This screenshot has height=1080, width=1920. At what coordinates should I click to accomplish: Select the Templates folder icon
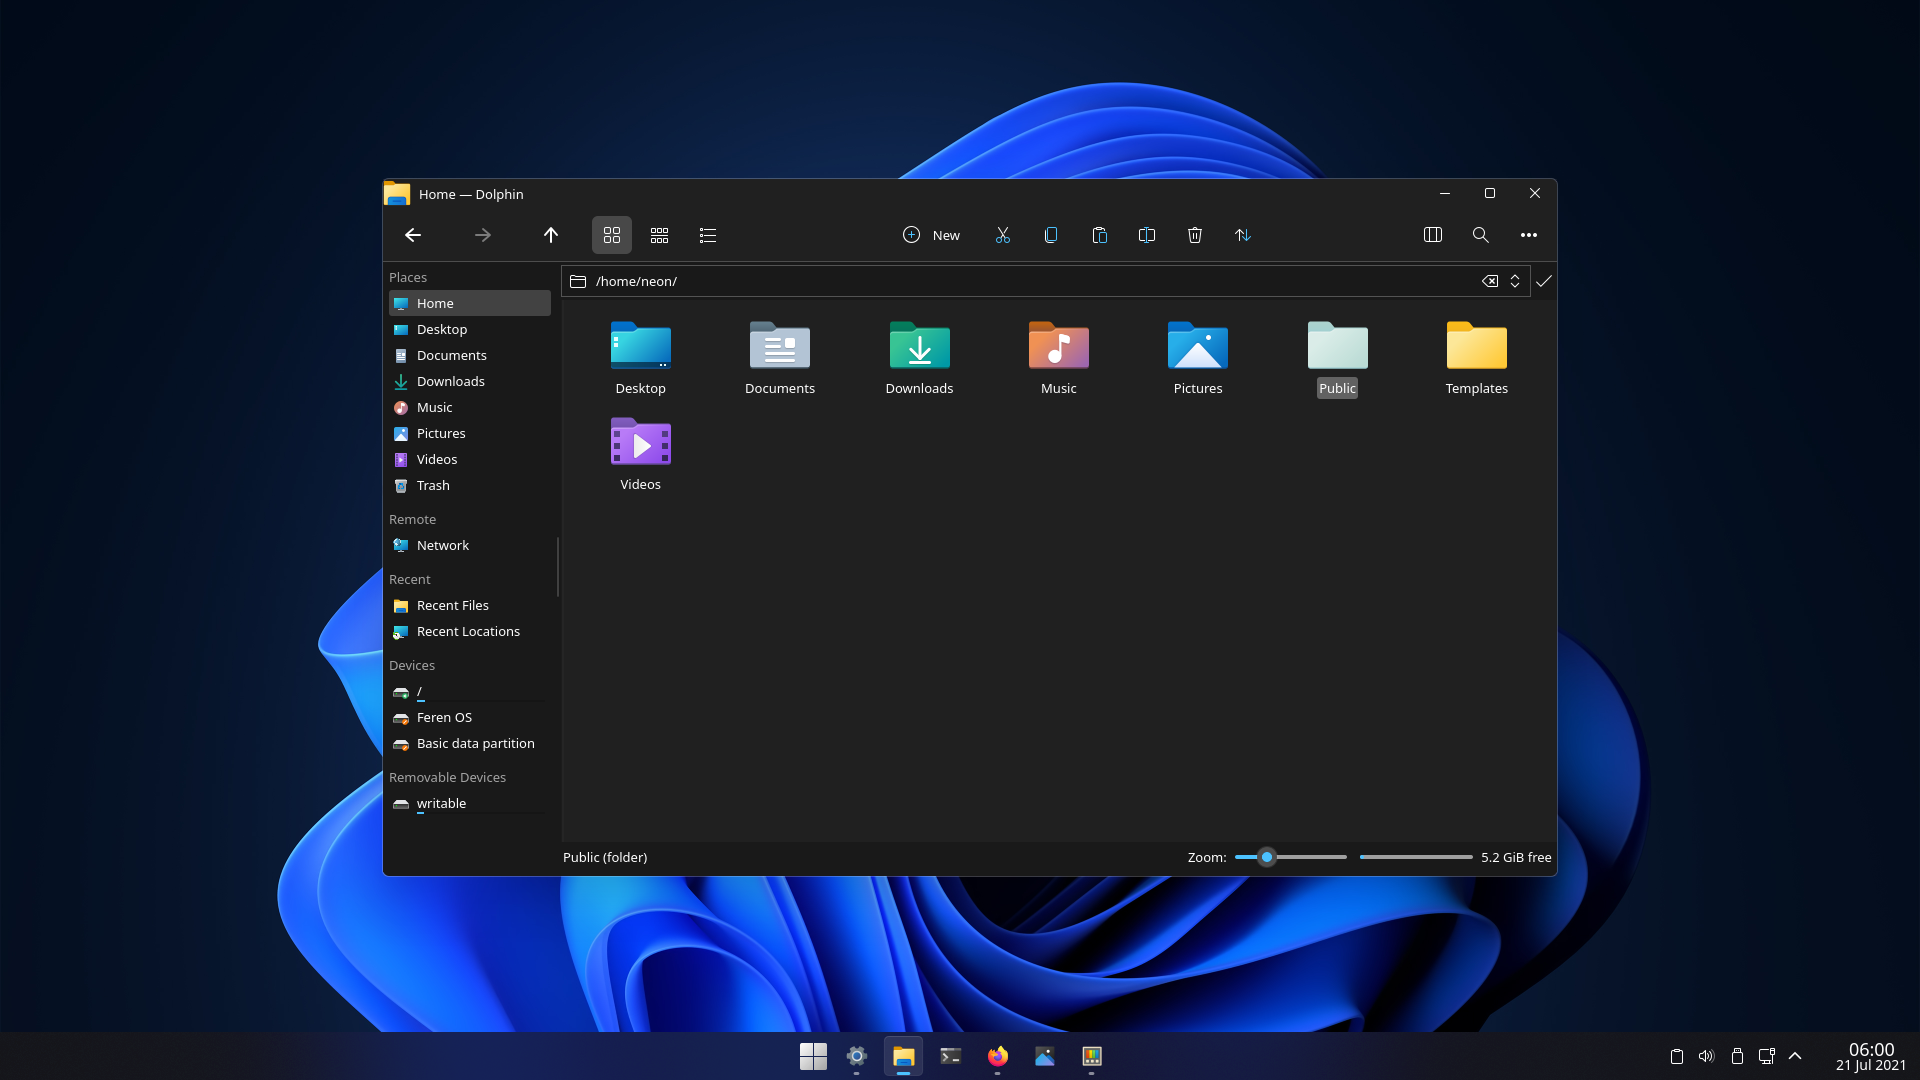tap(1477, 345)
